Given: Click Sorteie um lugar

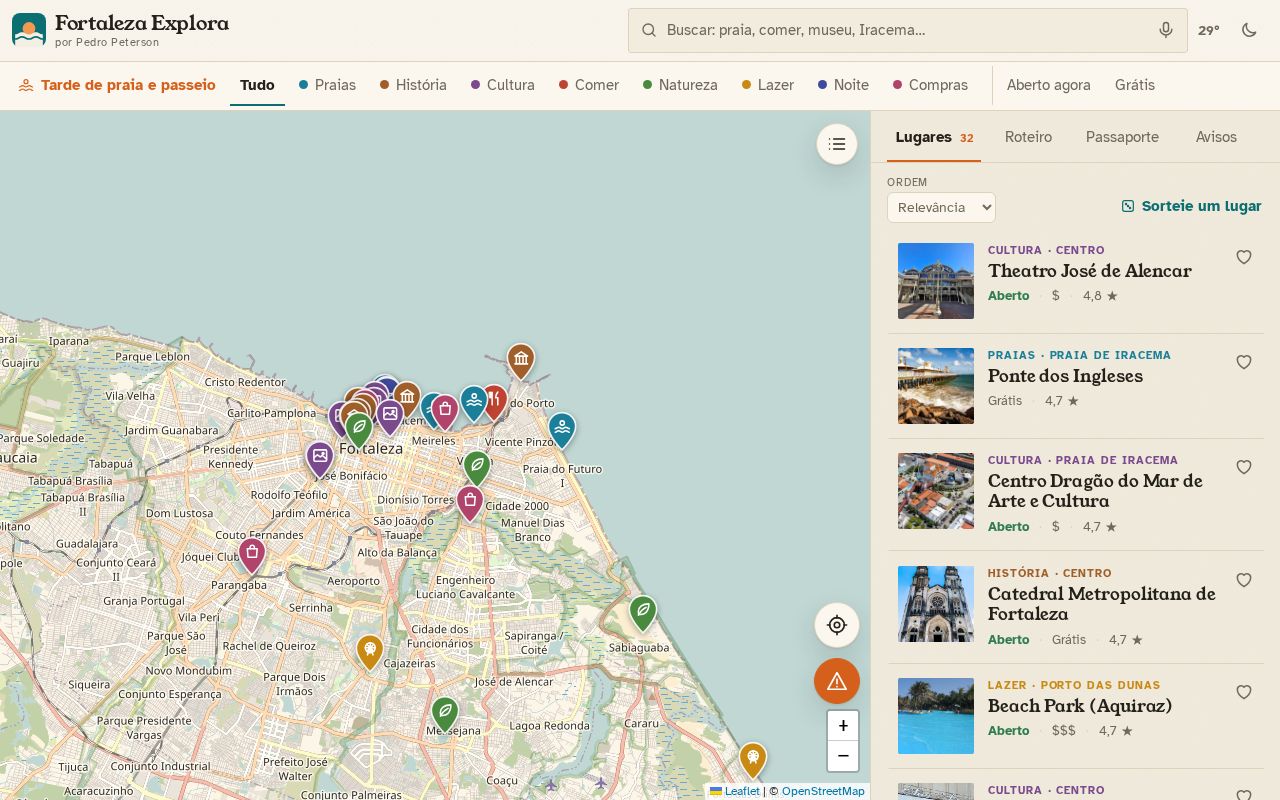Looking at the screenshot, I should (x=1192, y=206).
